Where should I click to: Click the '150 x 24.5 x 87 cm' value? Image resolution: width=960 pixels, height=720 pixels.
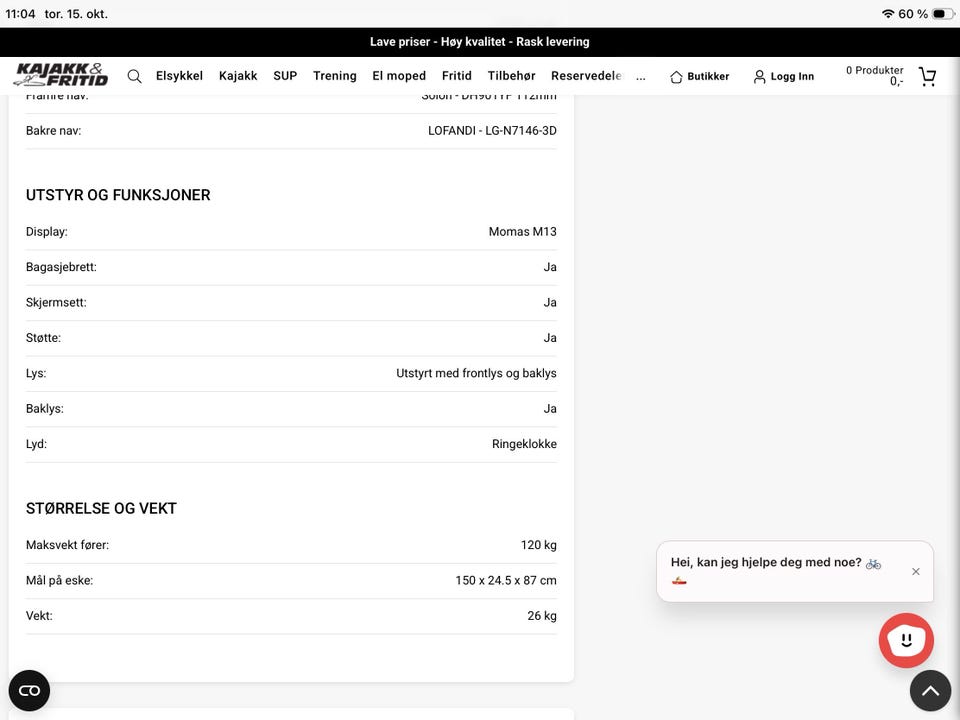pyautogui.click(x=506, y=580)
